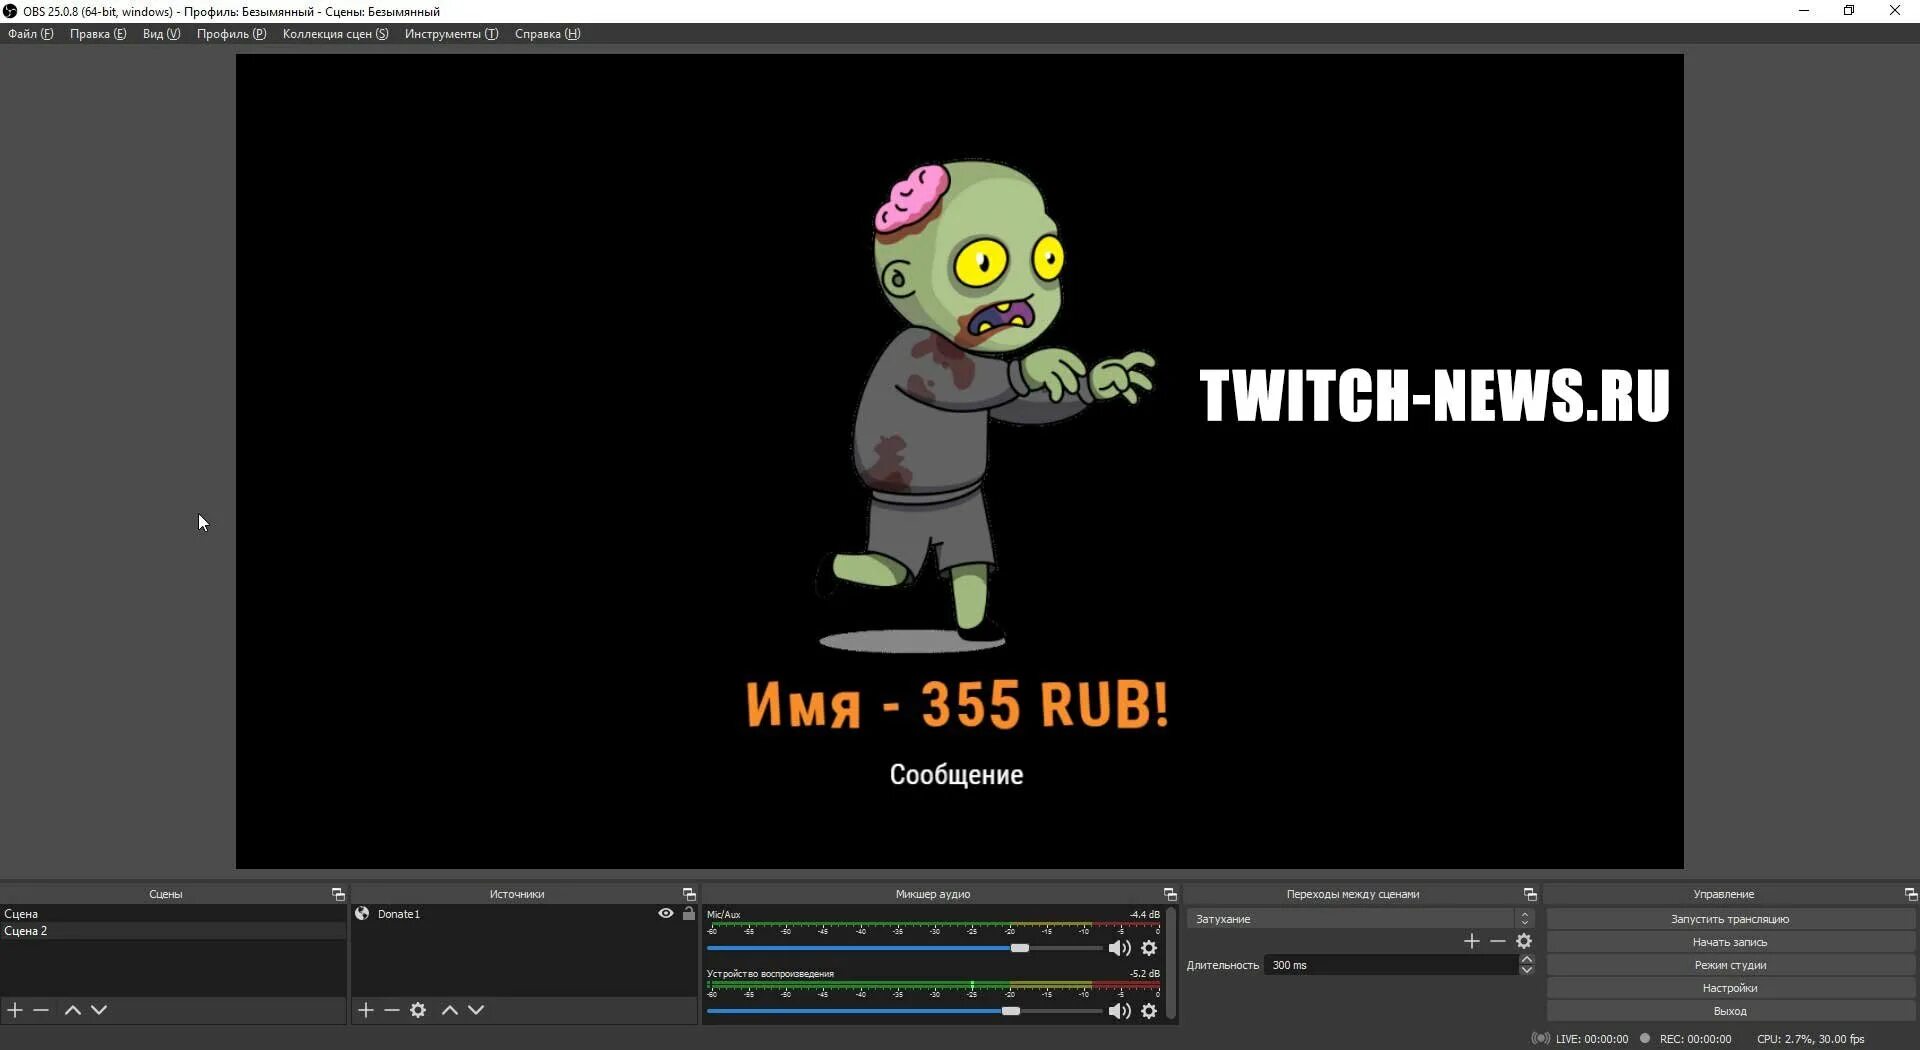Select the Donate1 source row

click(524, 914)
